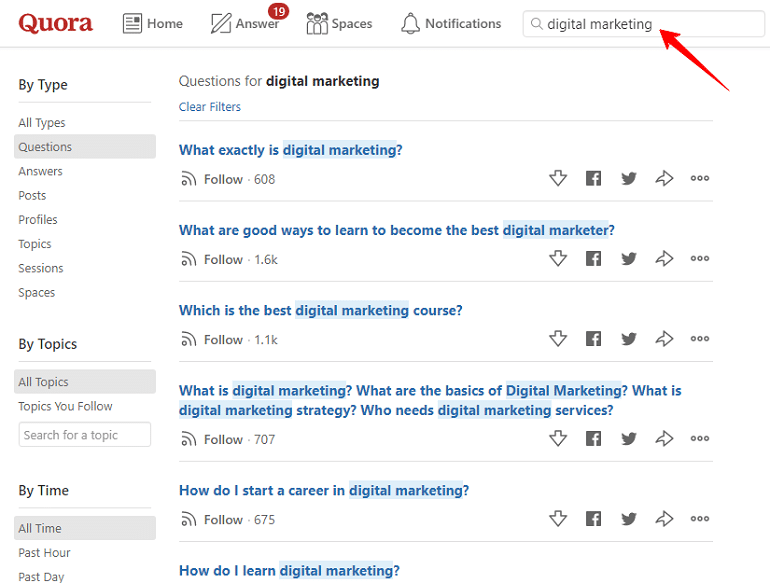This screenshot has width=770, height=583.
Task: Open 'How do I learn digital marketing?' question
Action: [289, 571]
